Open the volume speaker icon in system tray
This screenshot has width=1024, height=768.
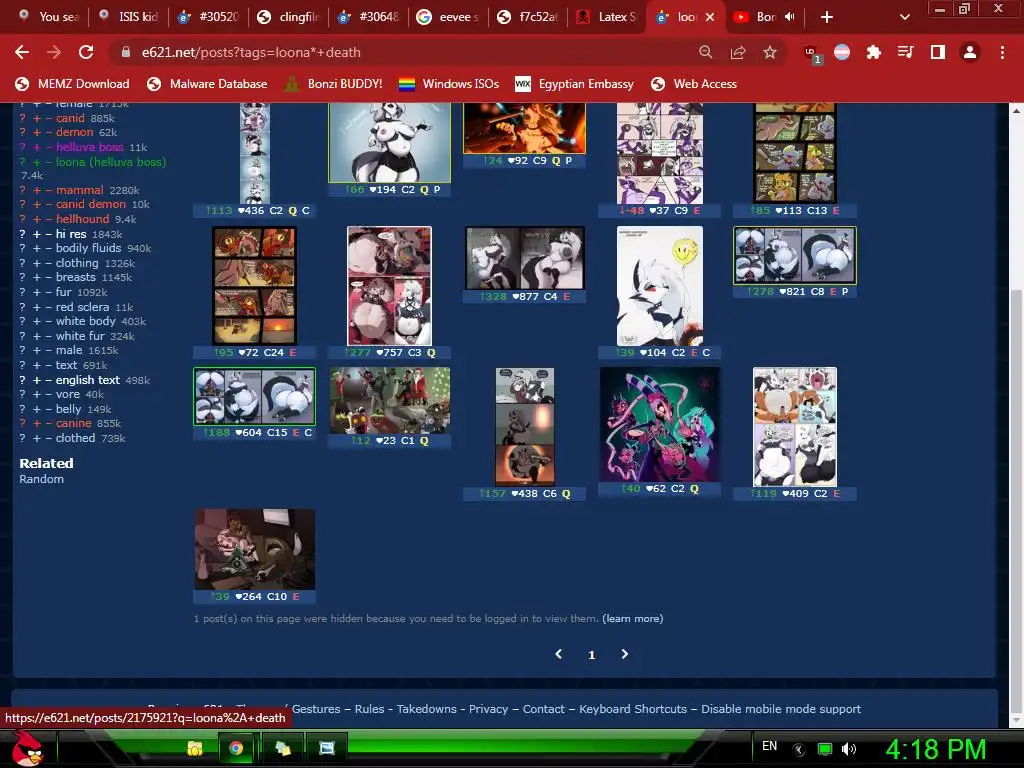click(848, 749)
